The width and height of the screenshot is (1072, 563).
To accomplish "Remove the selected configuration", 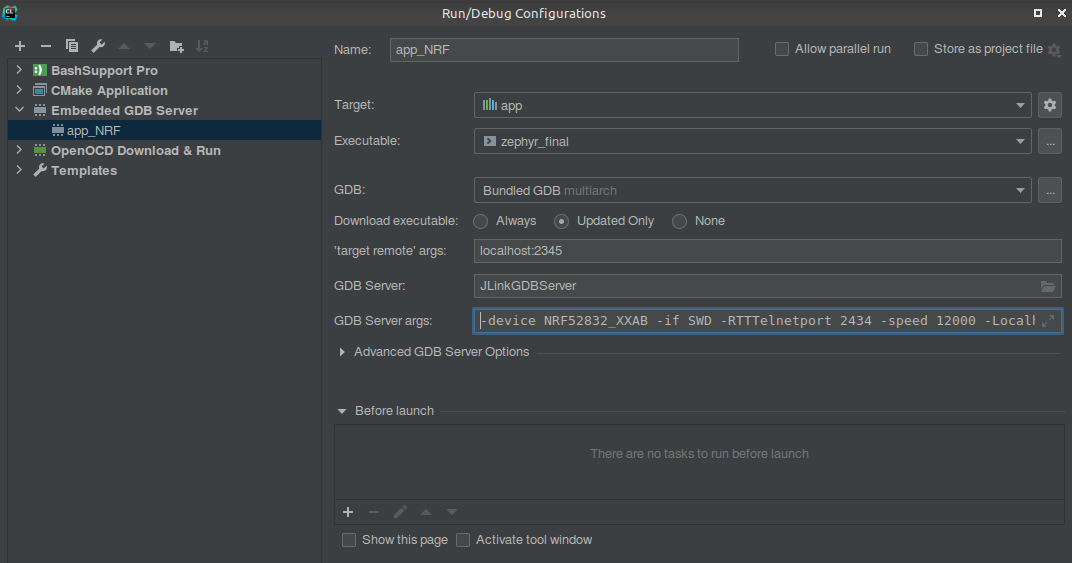I will click(x=46, y=46).
